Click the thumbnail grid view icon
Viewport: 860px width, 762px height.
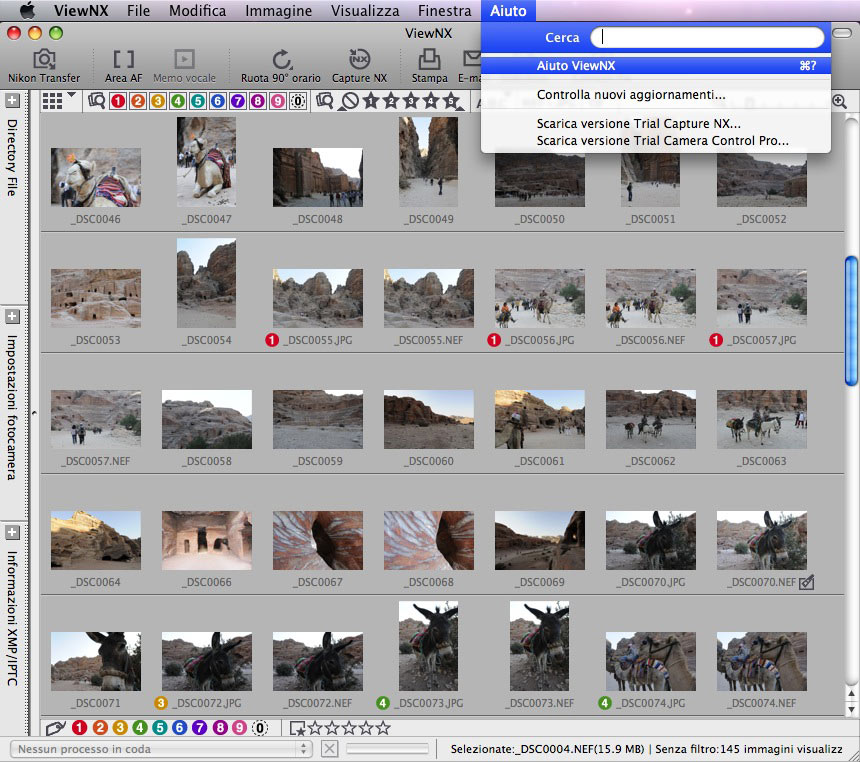click(x=52, y=101)
